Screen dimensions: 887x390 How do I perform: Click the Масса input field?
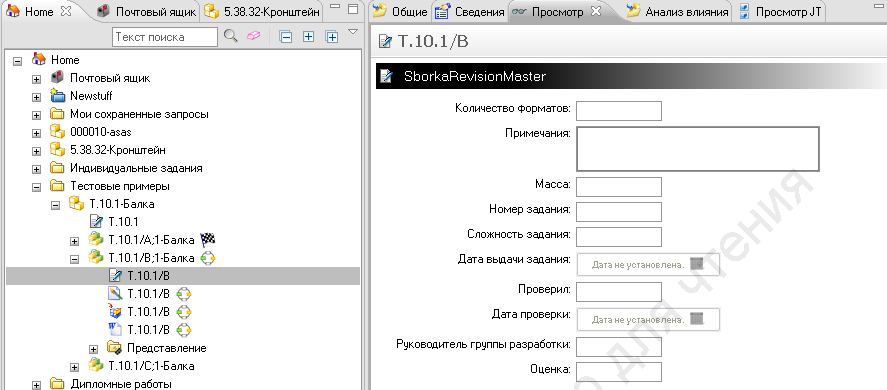[619, 187]
